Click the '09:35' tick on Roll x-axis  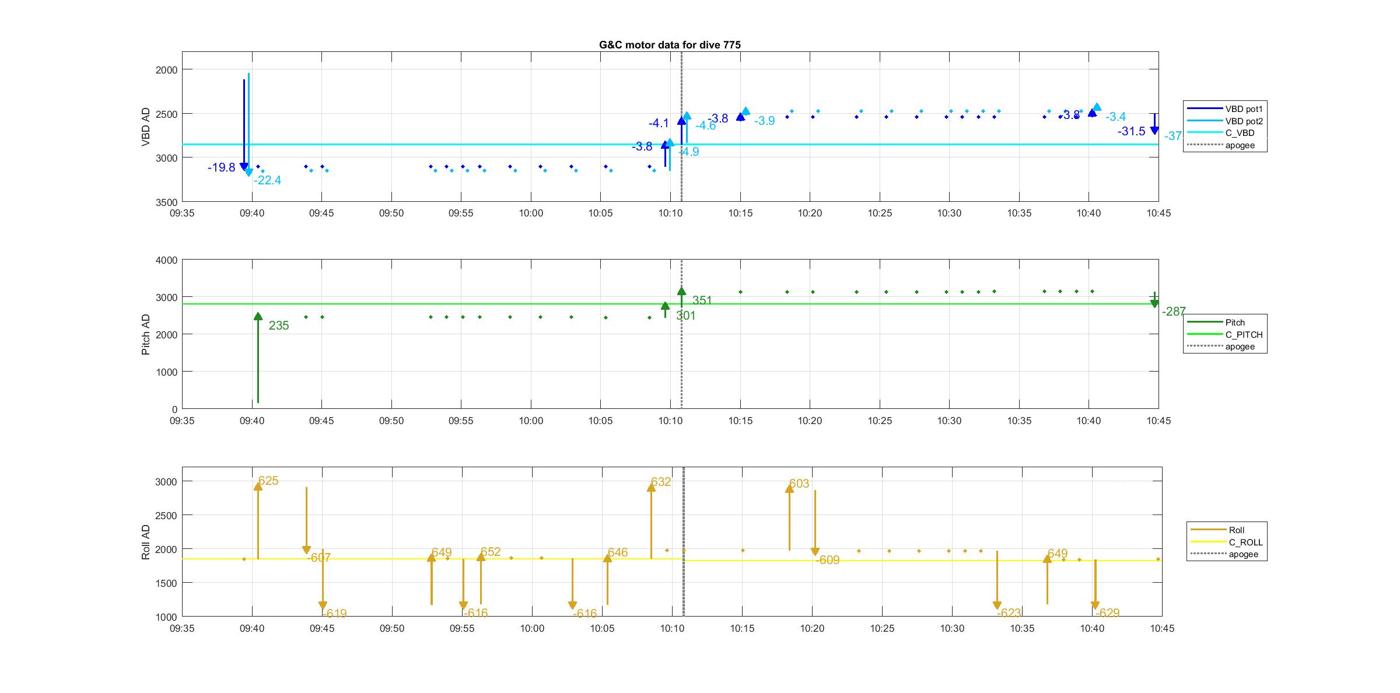pyautogui.click(x=182, y=629)
